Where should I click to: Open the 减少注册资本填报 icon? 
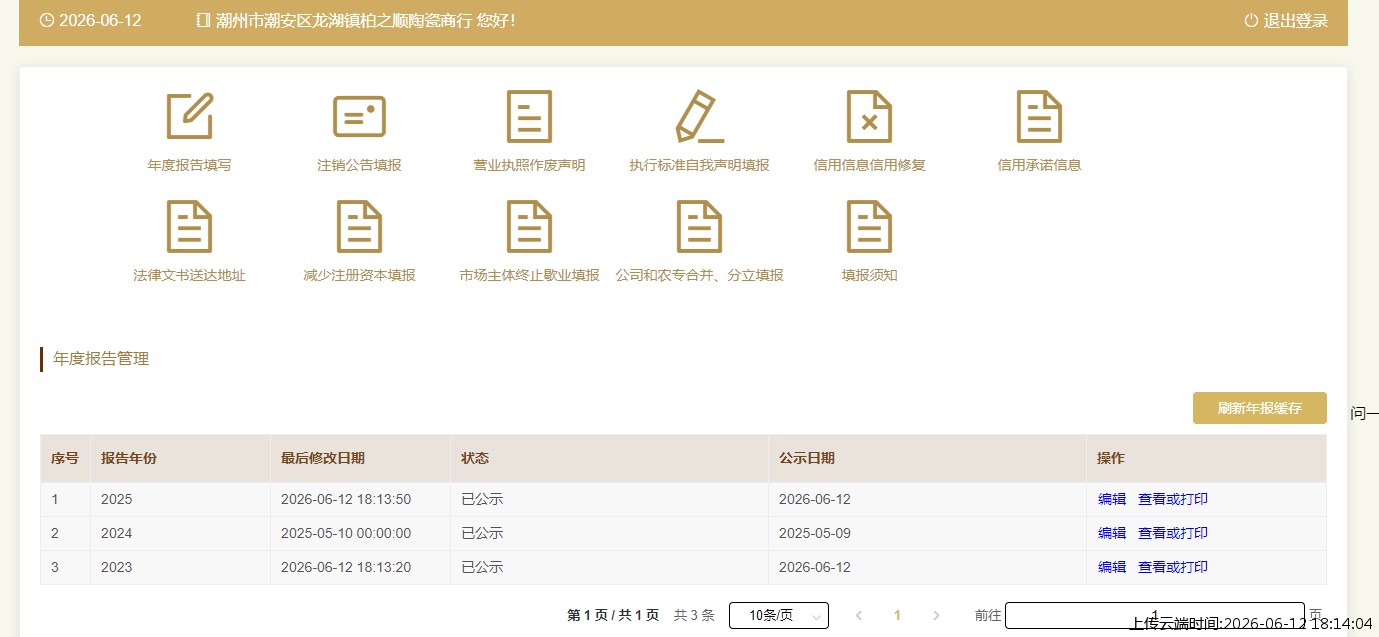click(359, 226)
